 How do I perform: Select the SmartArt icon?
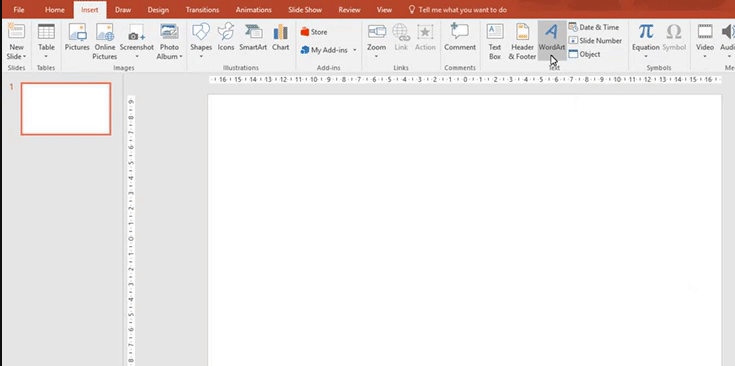click(253, 37)
